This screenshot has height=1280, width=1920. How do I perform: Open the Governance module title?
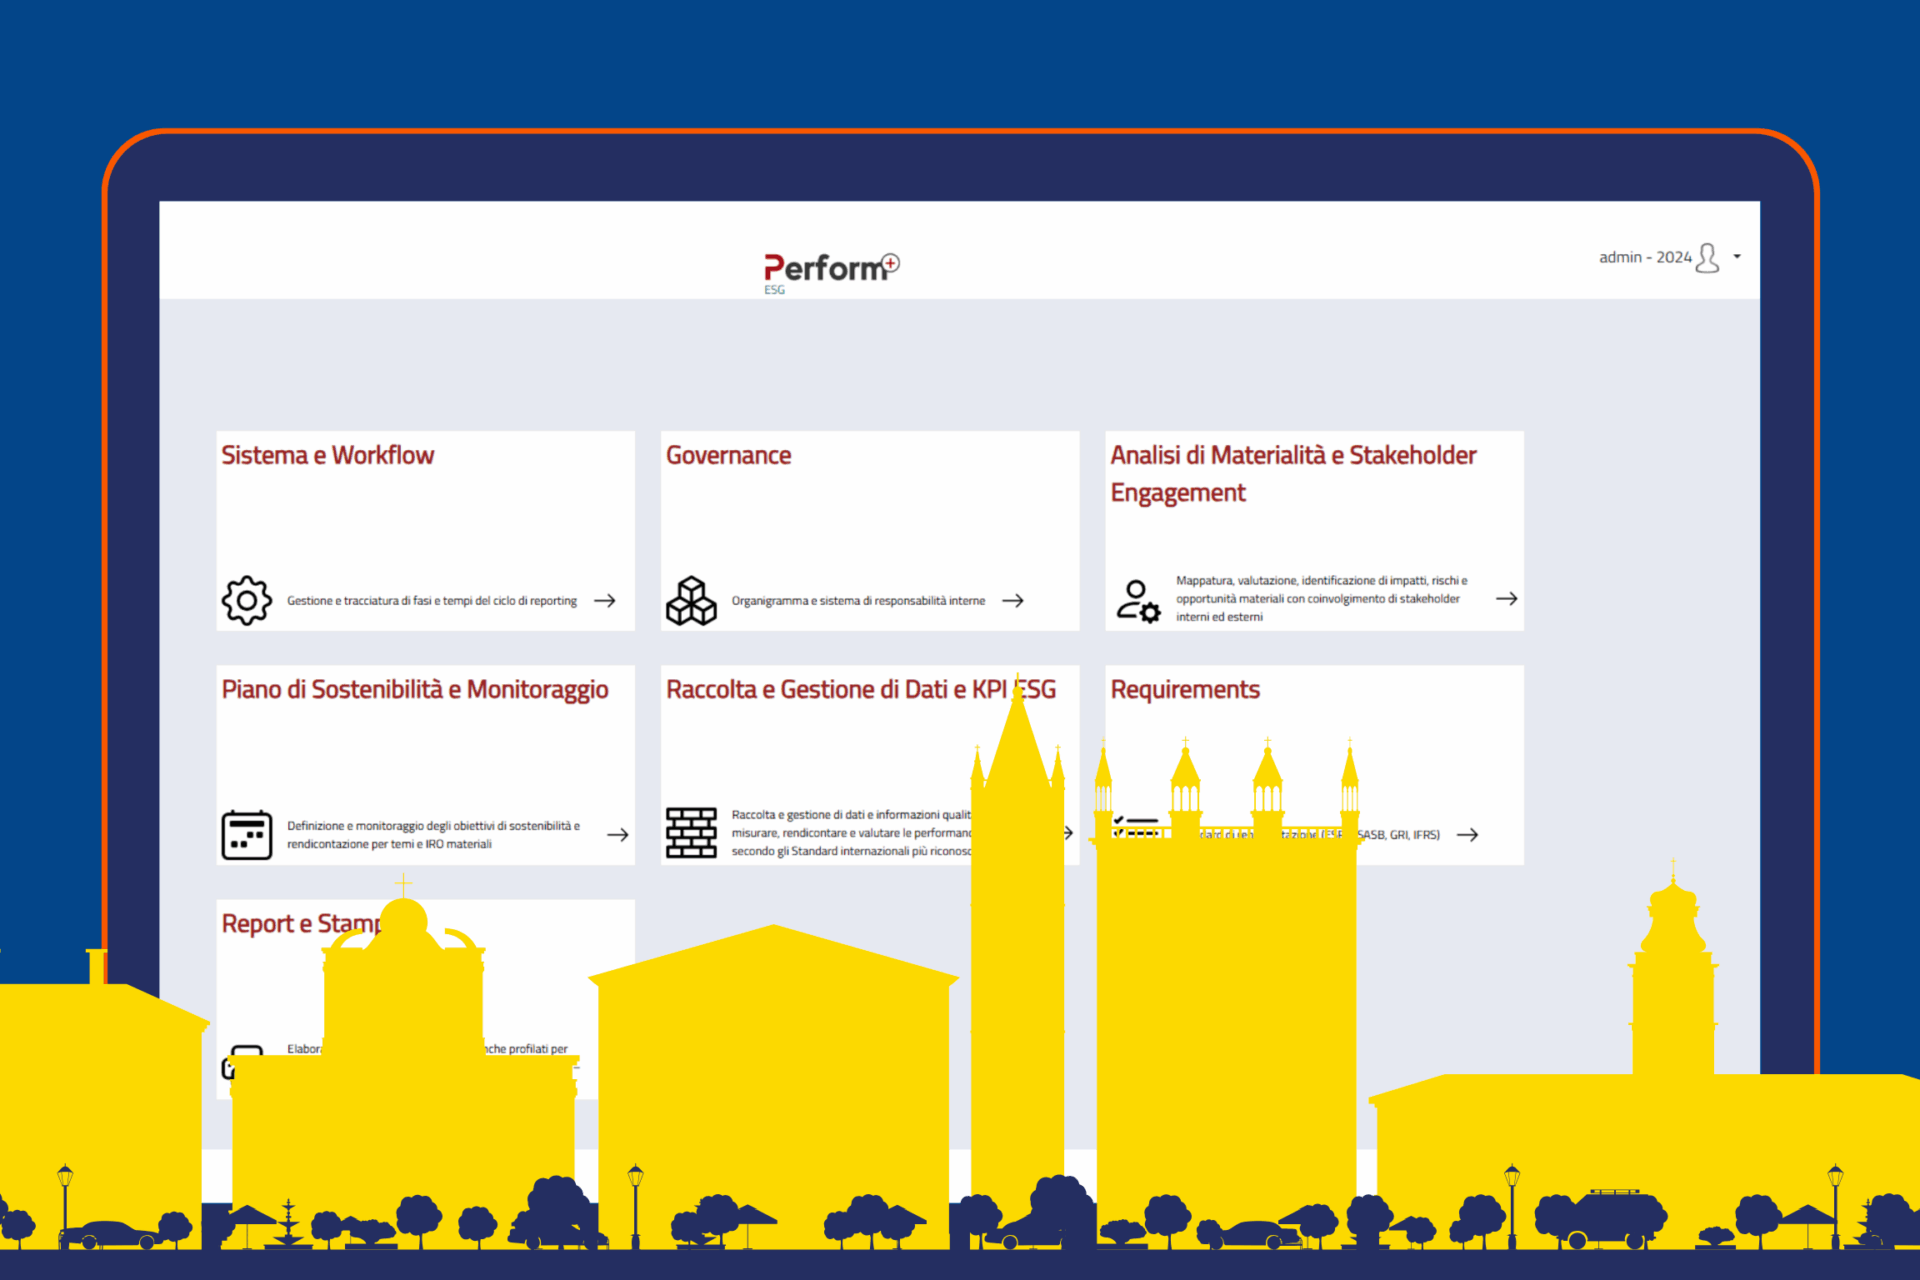[x=728, y=456]
